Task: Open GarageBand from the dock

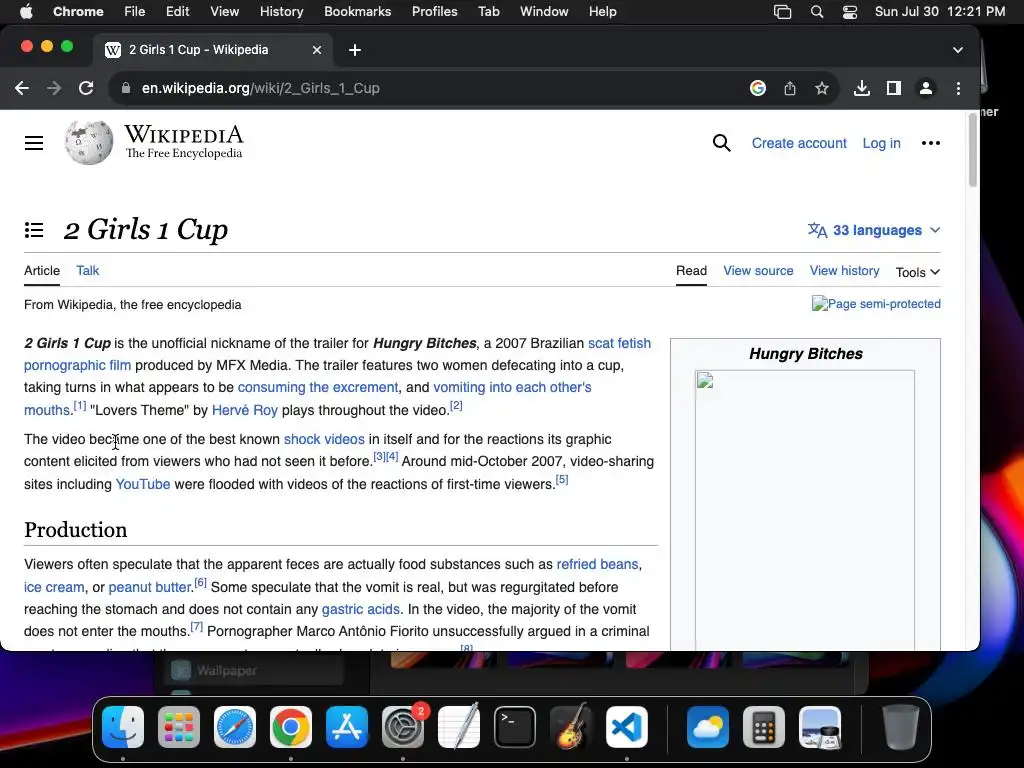Action: coord(571,728)
